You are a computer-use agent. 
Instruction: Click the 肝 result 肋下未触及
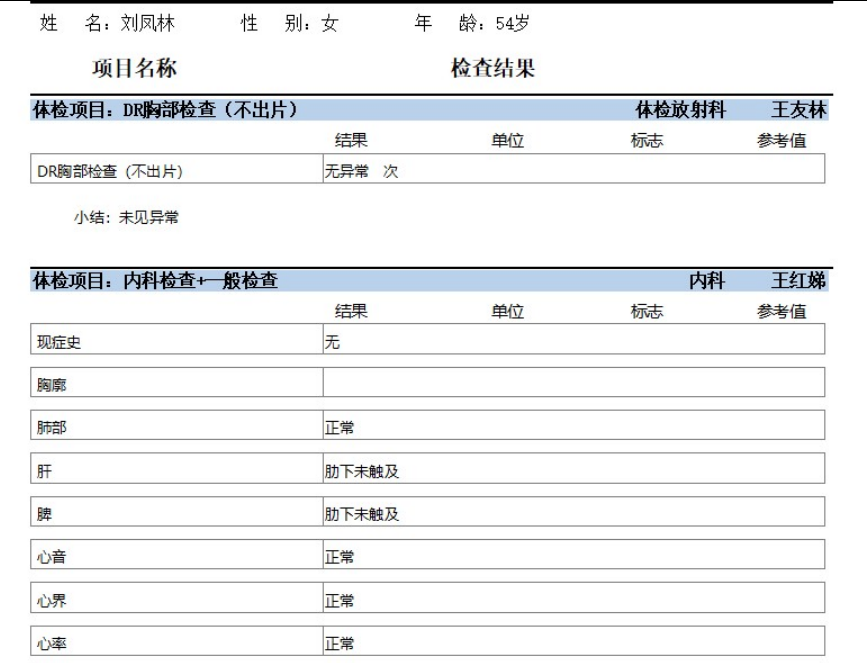(x=361, y=471)
